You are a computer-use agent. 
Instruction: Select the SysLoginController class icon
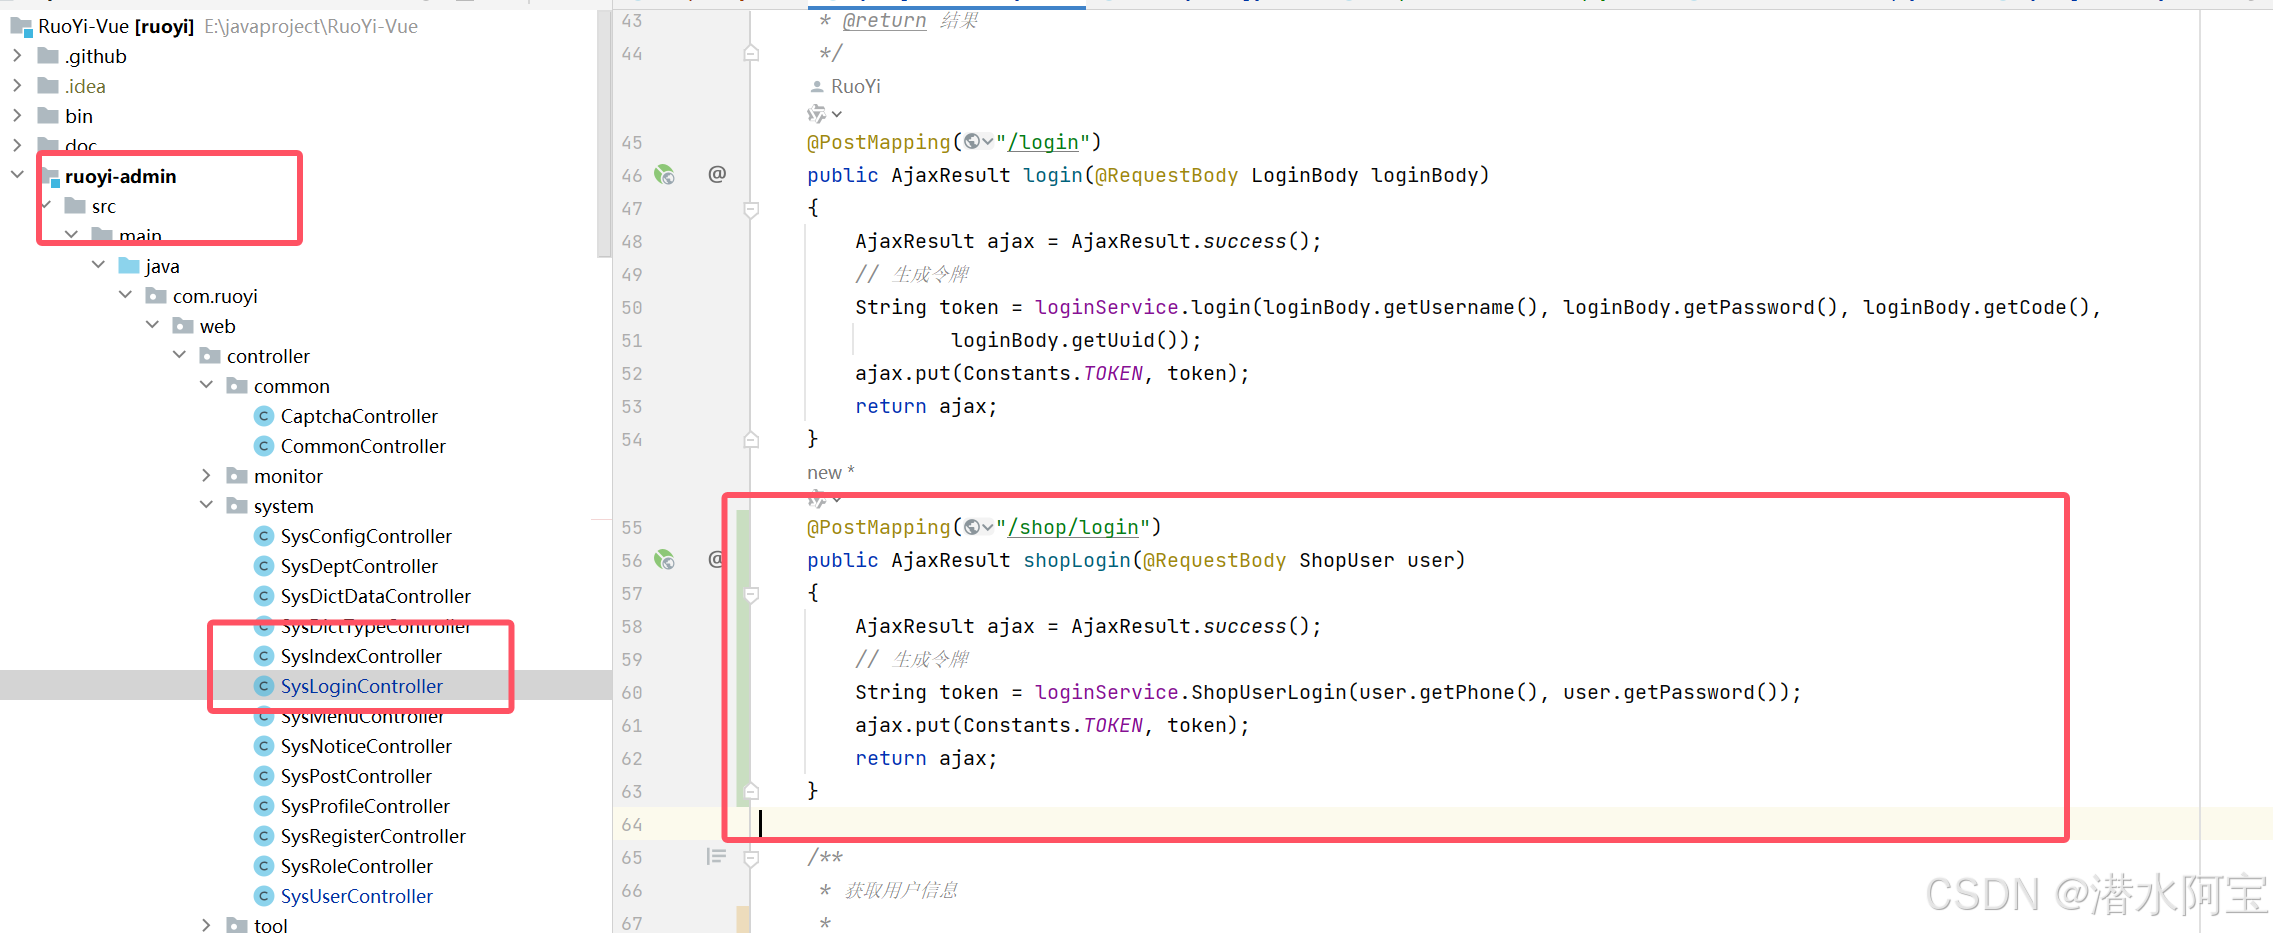click(x=263, y=686)
